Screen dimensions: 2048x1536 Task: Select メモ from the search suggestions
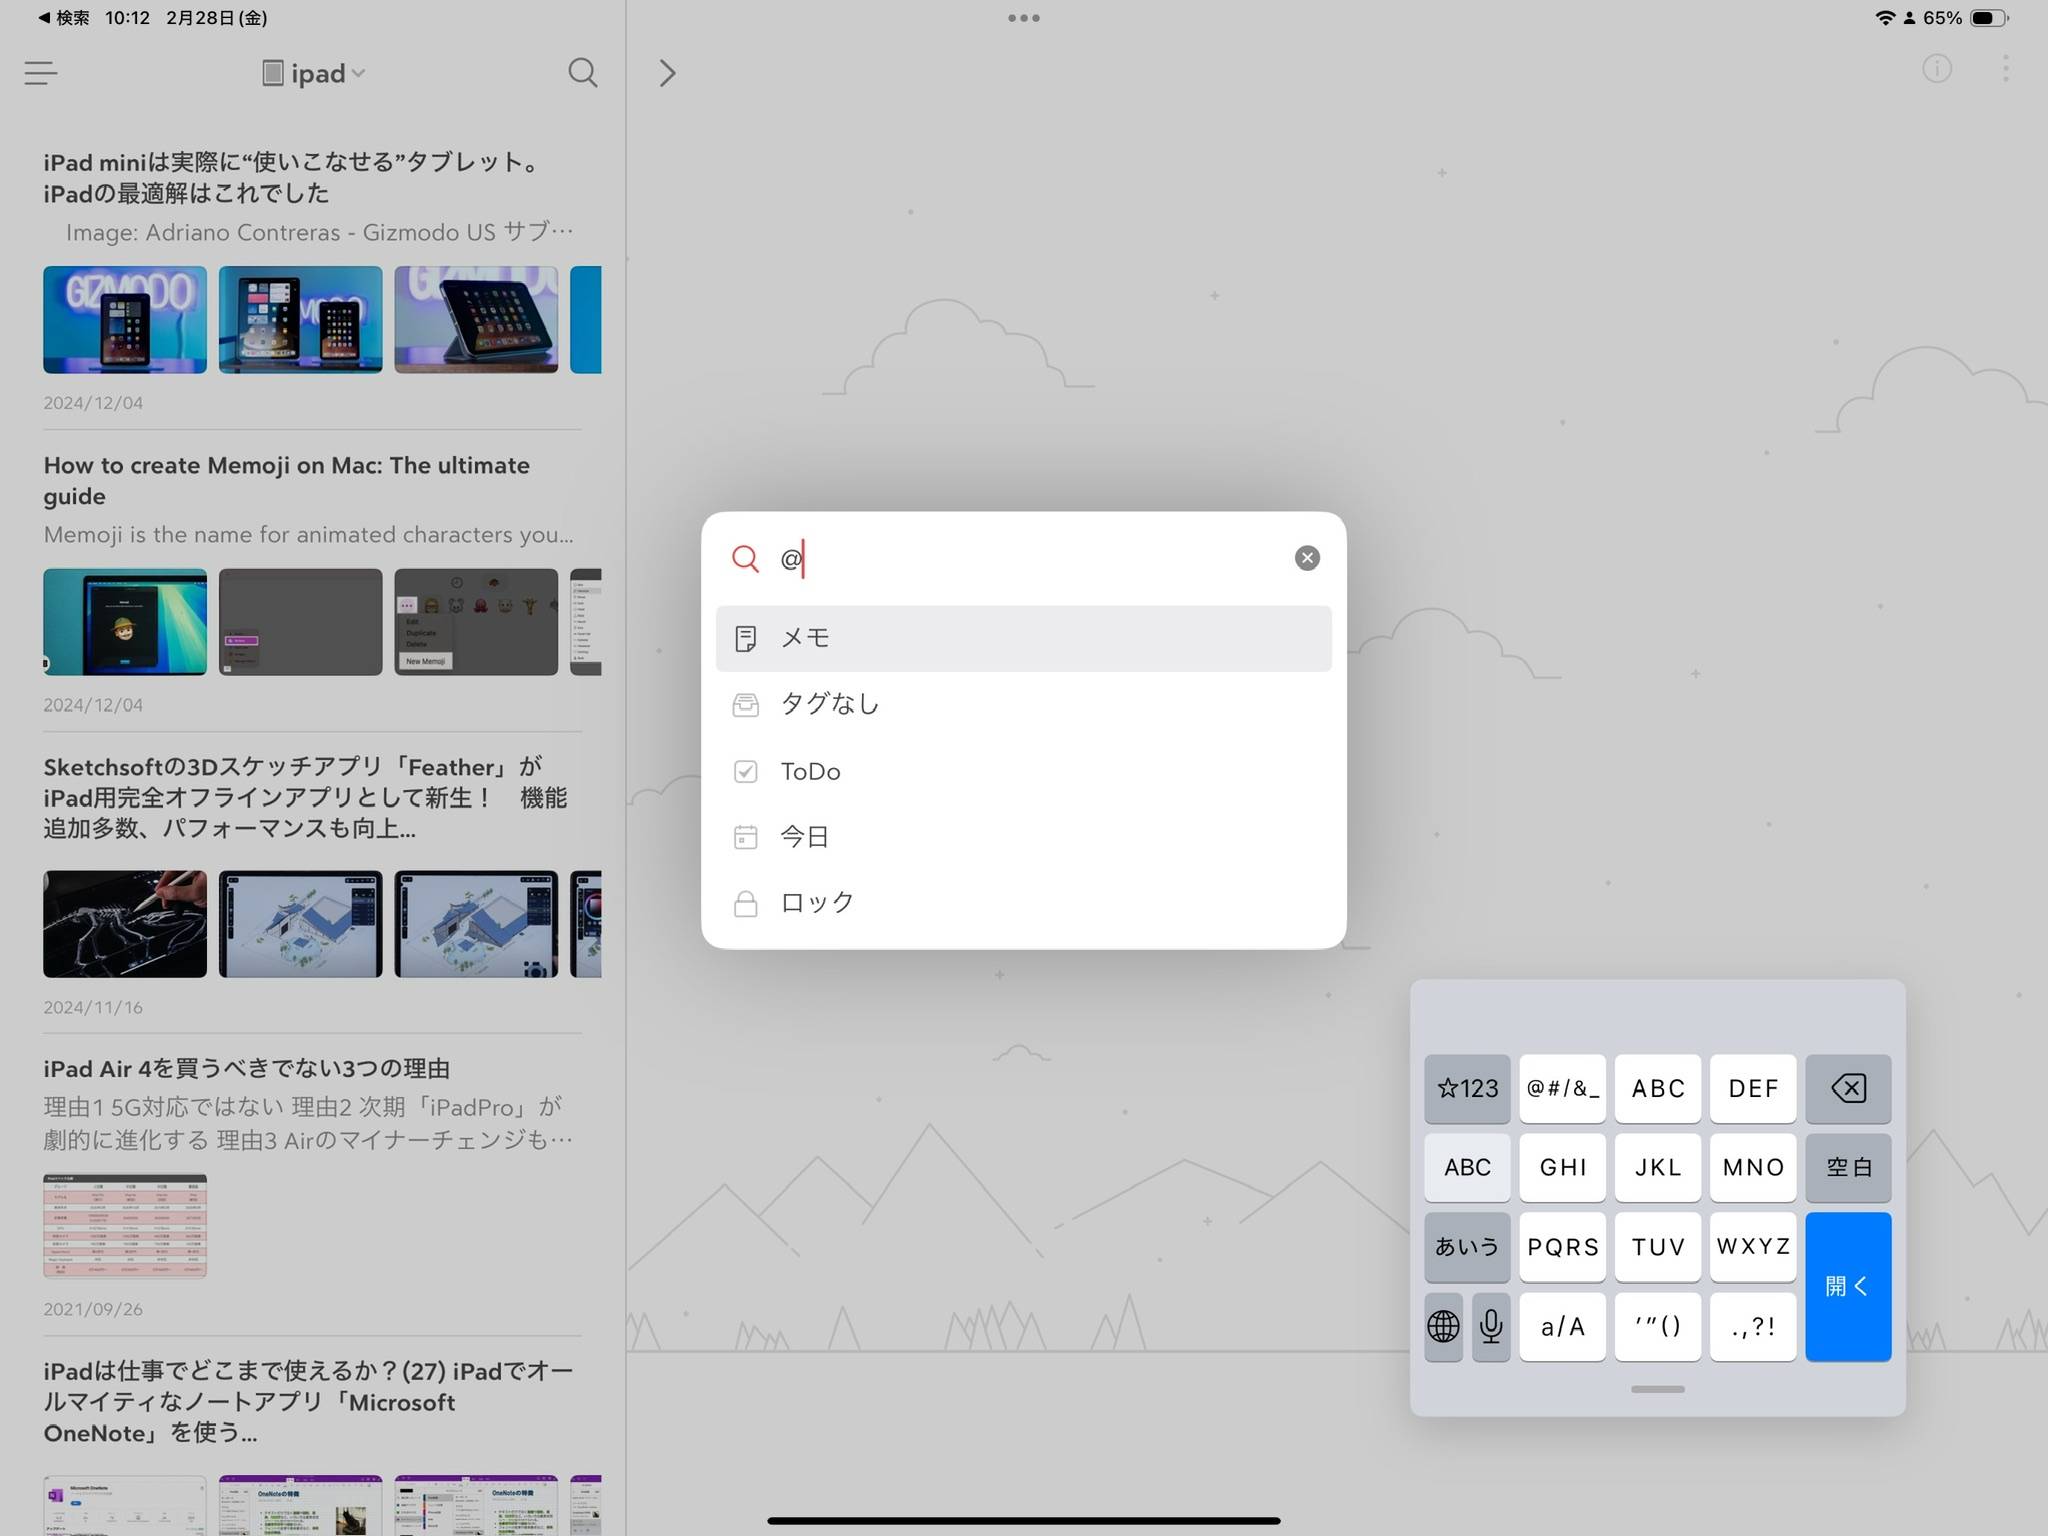(1024, 638)
